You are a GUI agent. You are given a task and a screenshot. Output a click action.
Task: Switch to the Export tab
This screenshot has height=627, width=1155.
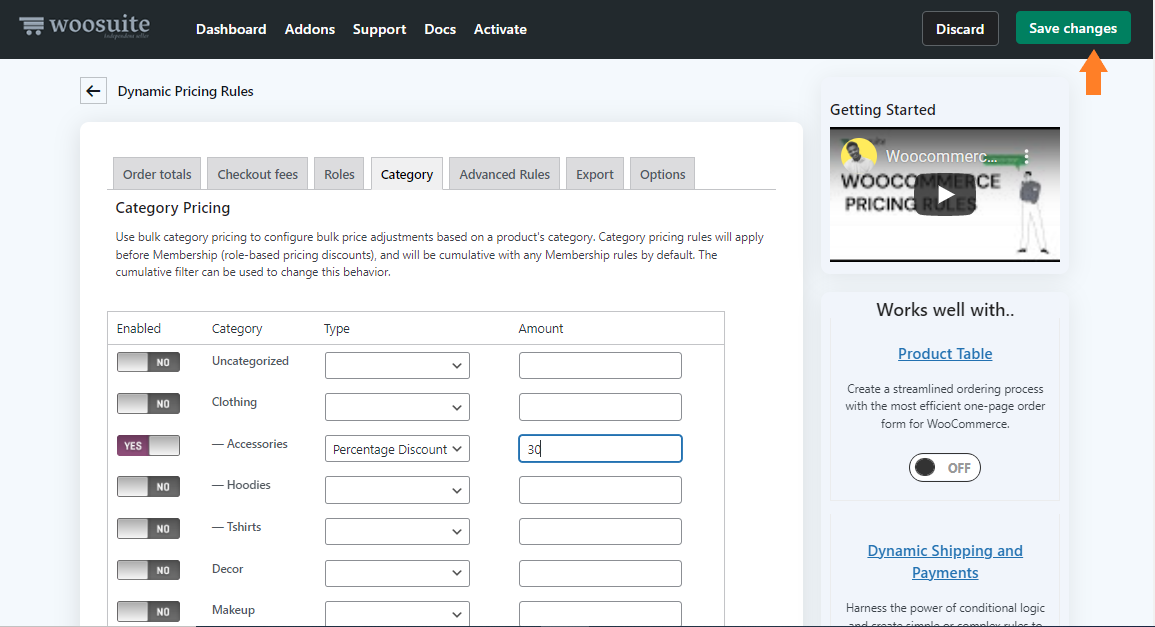point(594,174)
